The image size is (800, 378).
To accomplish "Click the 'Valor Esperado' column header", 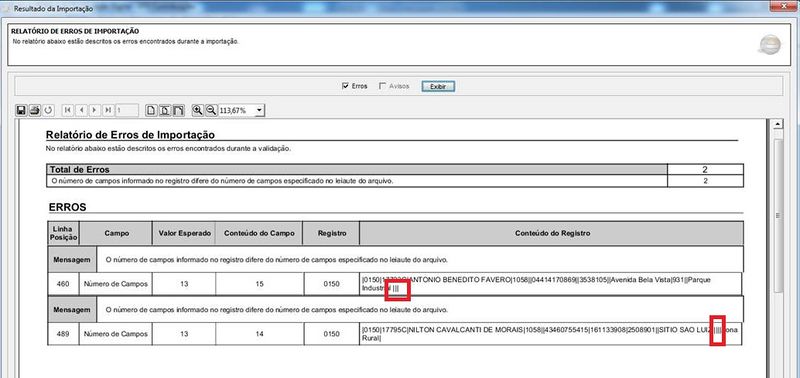I will click(184, 233).
